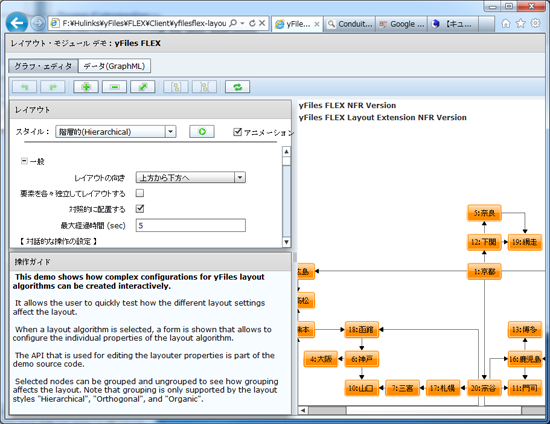The height and width of the screenshot is (424, 550).
Task: Click the zoom in plus icon
Action: point(86,87)
